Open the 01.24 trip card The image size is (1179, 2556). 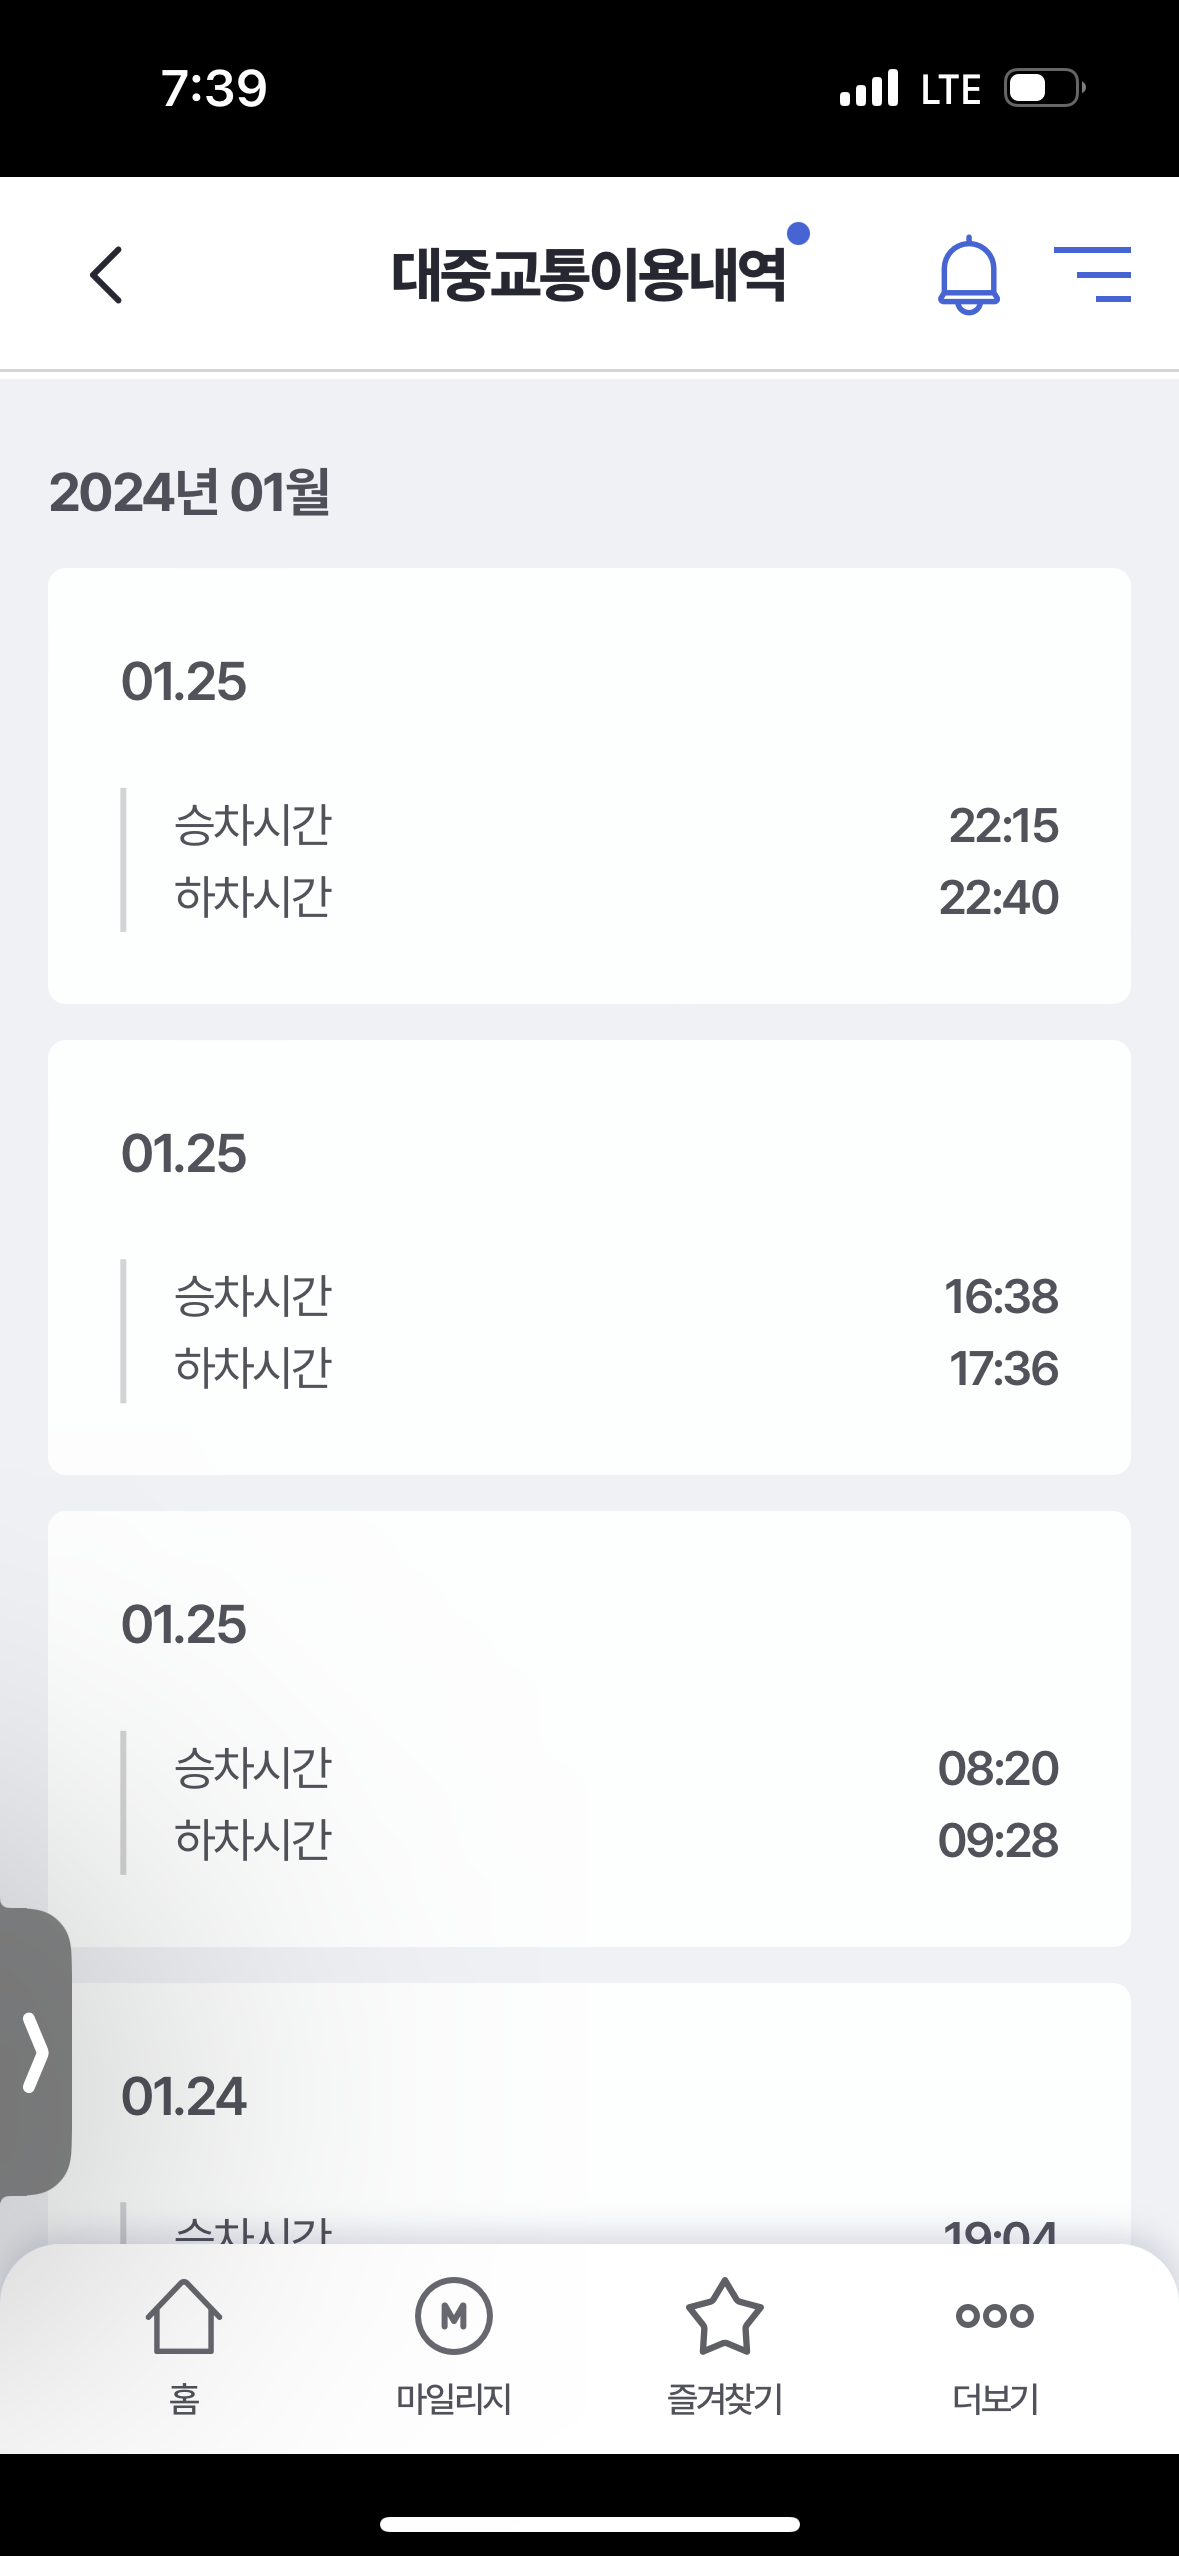(589, 2110)
